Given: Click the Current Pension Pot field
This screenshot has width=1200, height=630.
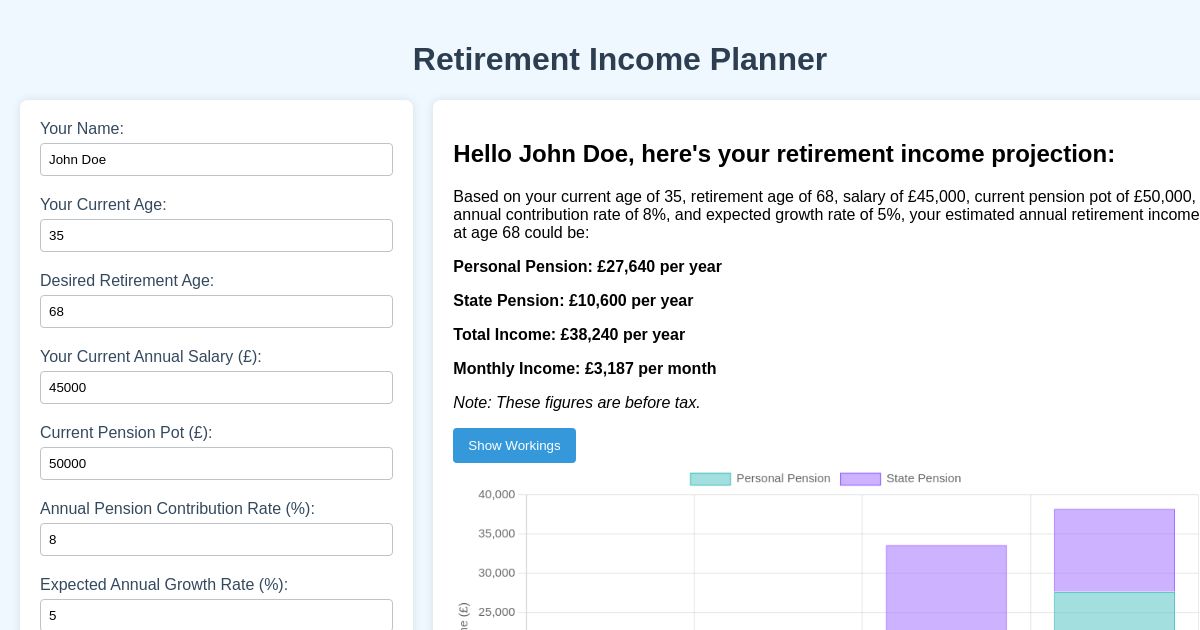Looking at the screenshot, I should [216, 463].
